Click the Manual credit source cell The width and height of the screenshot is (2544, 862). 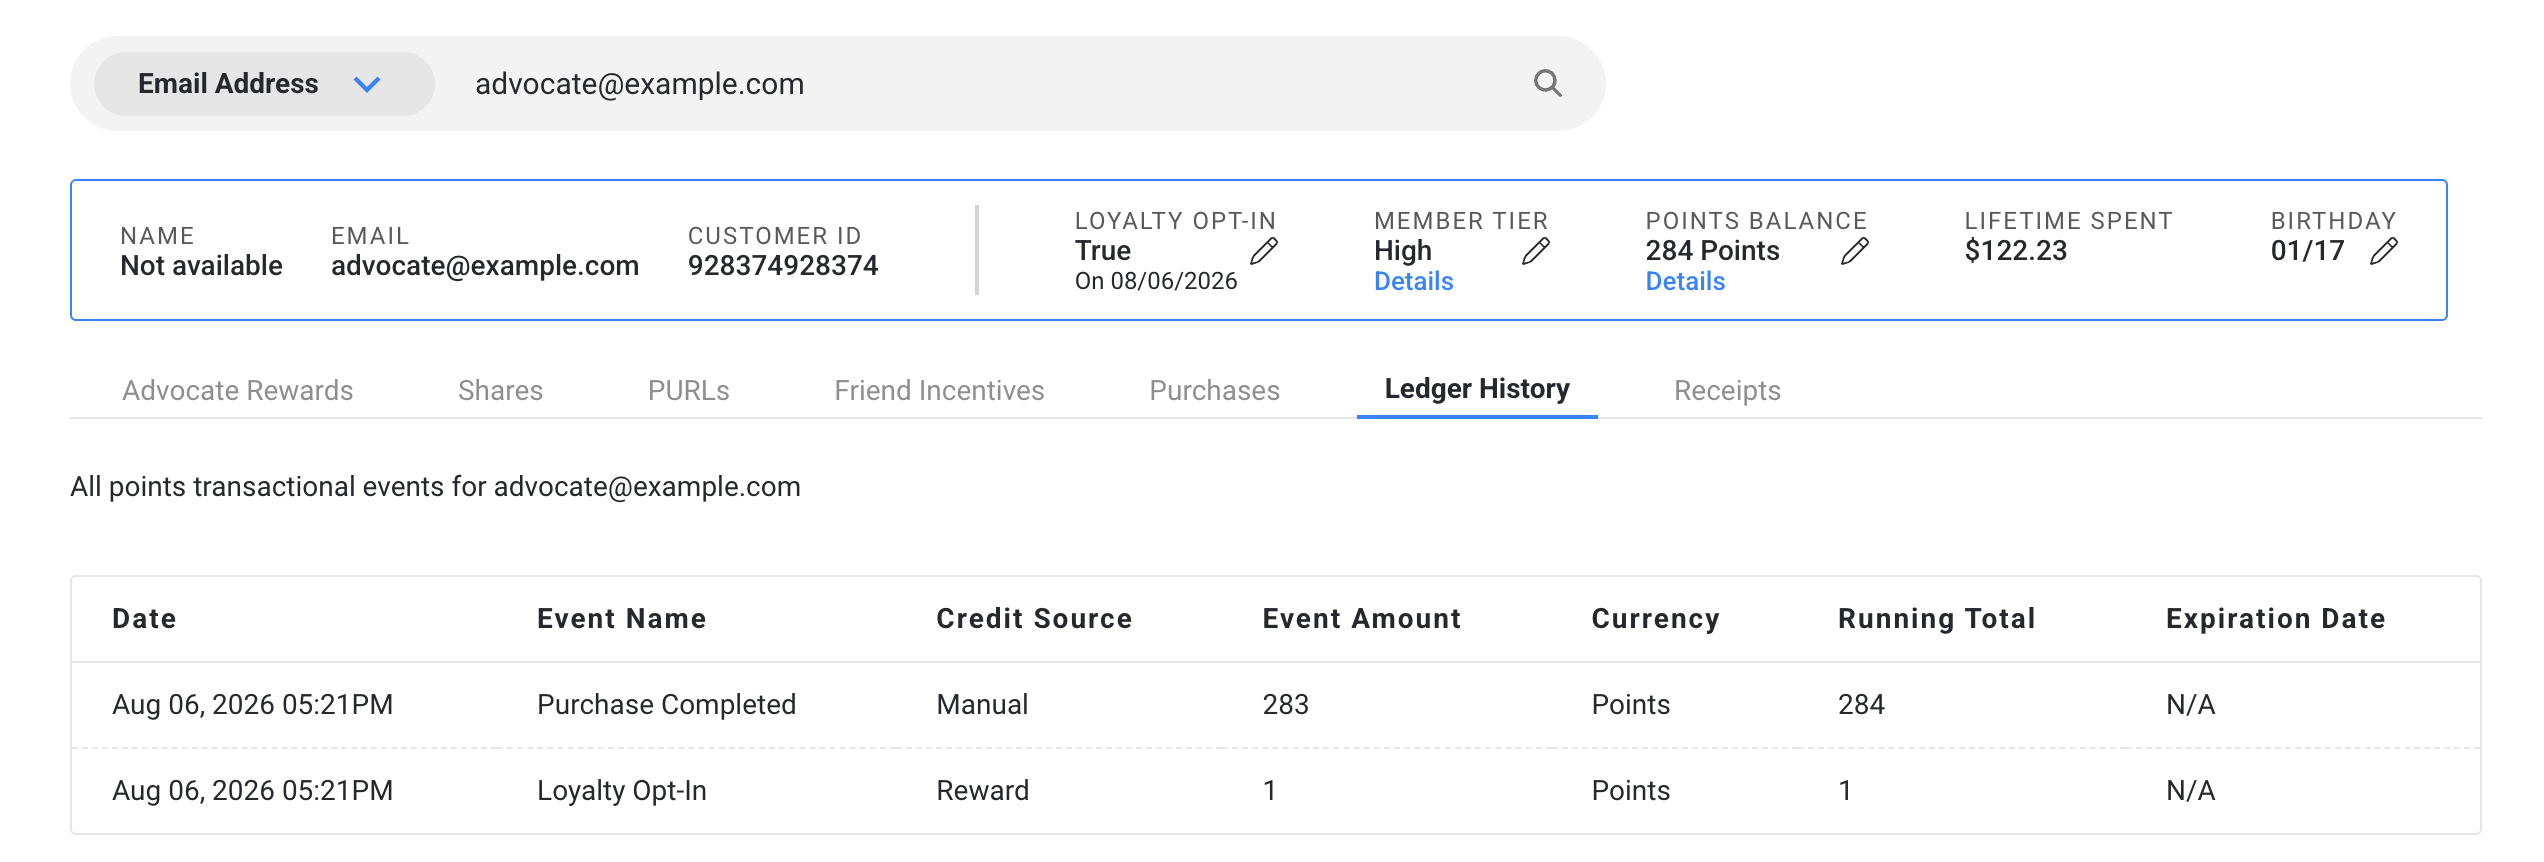coord(982,705)
